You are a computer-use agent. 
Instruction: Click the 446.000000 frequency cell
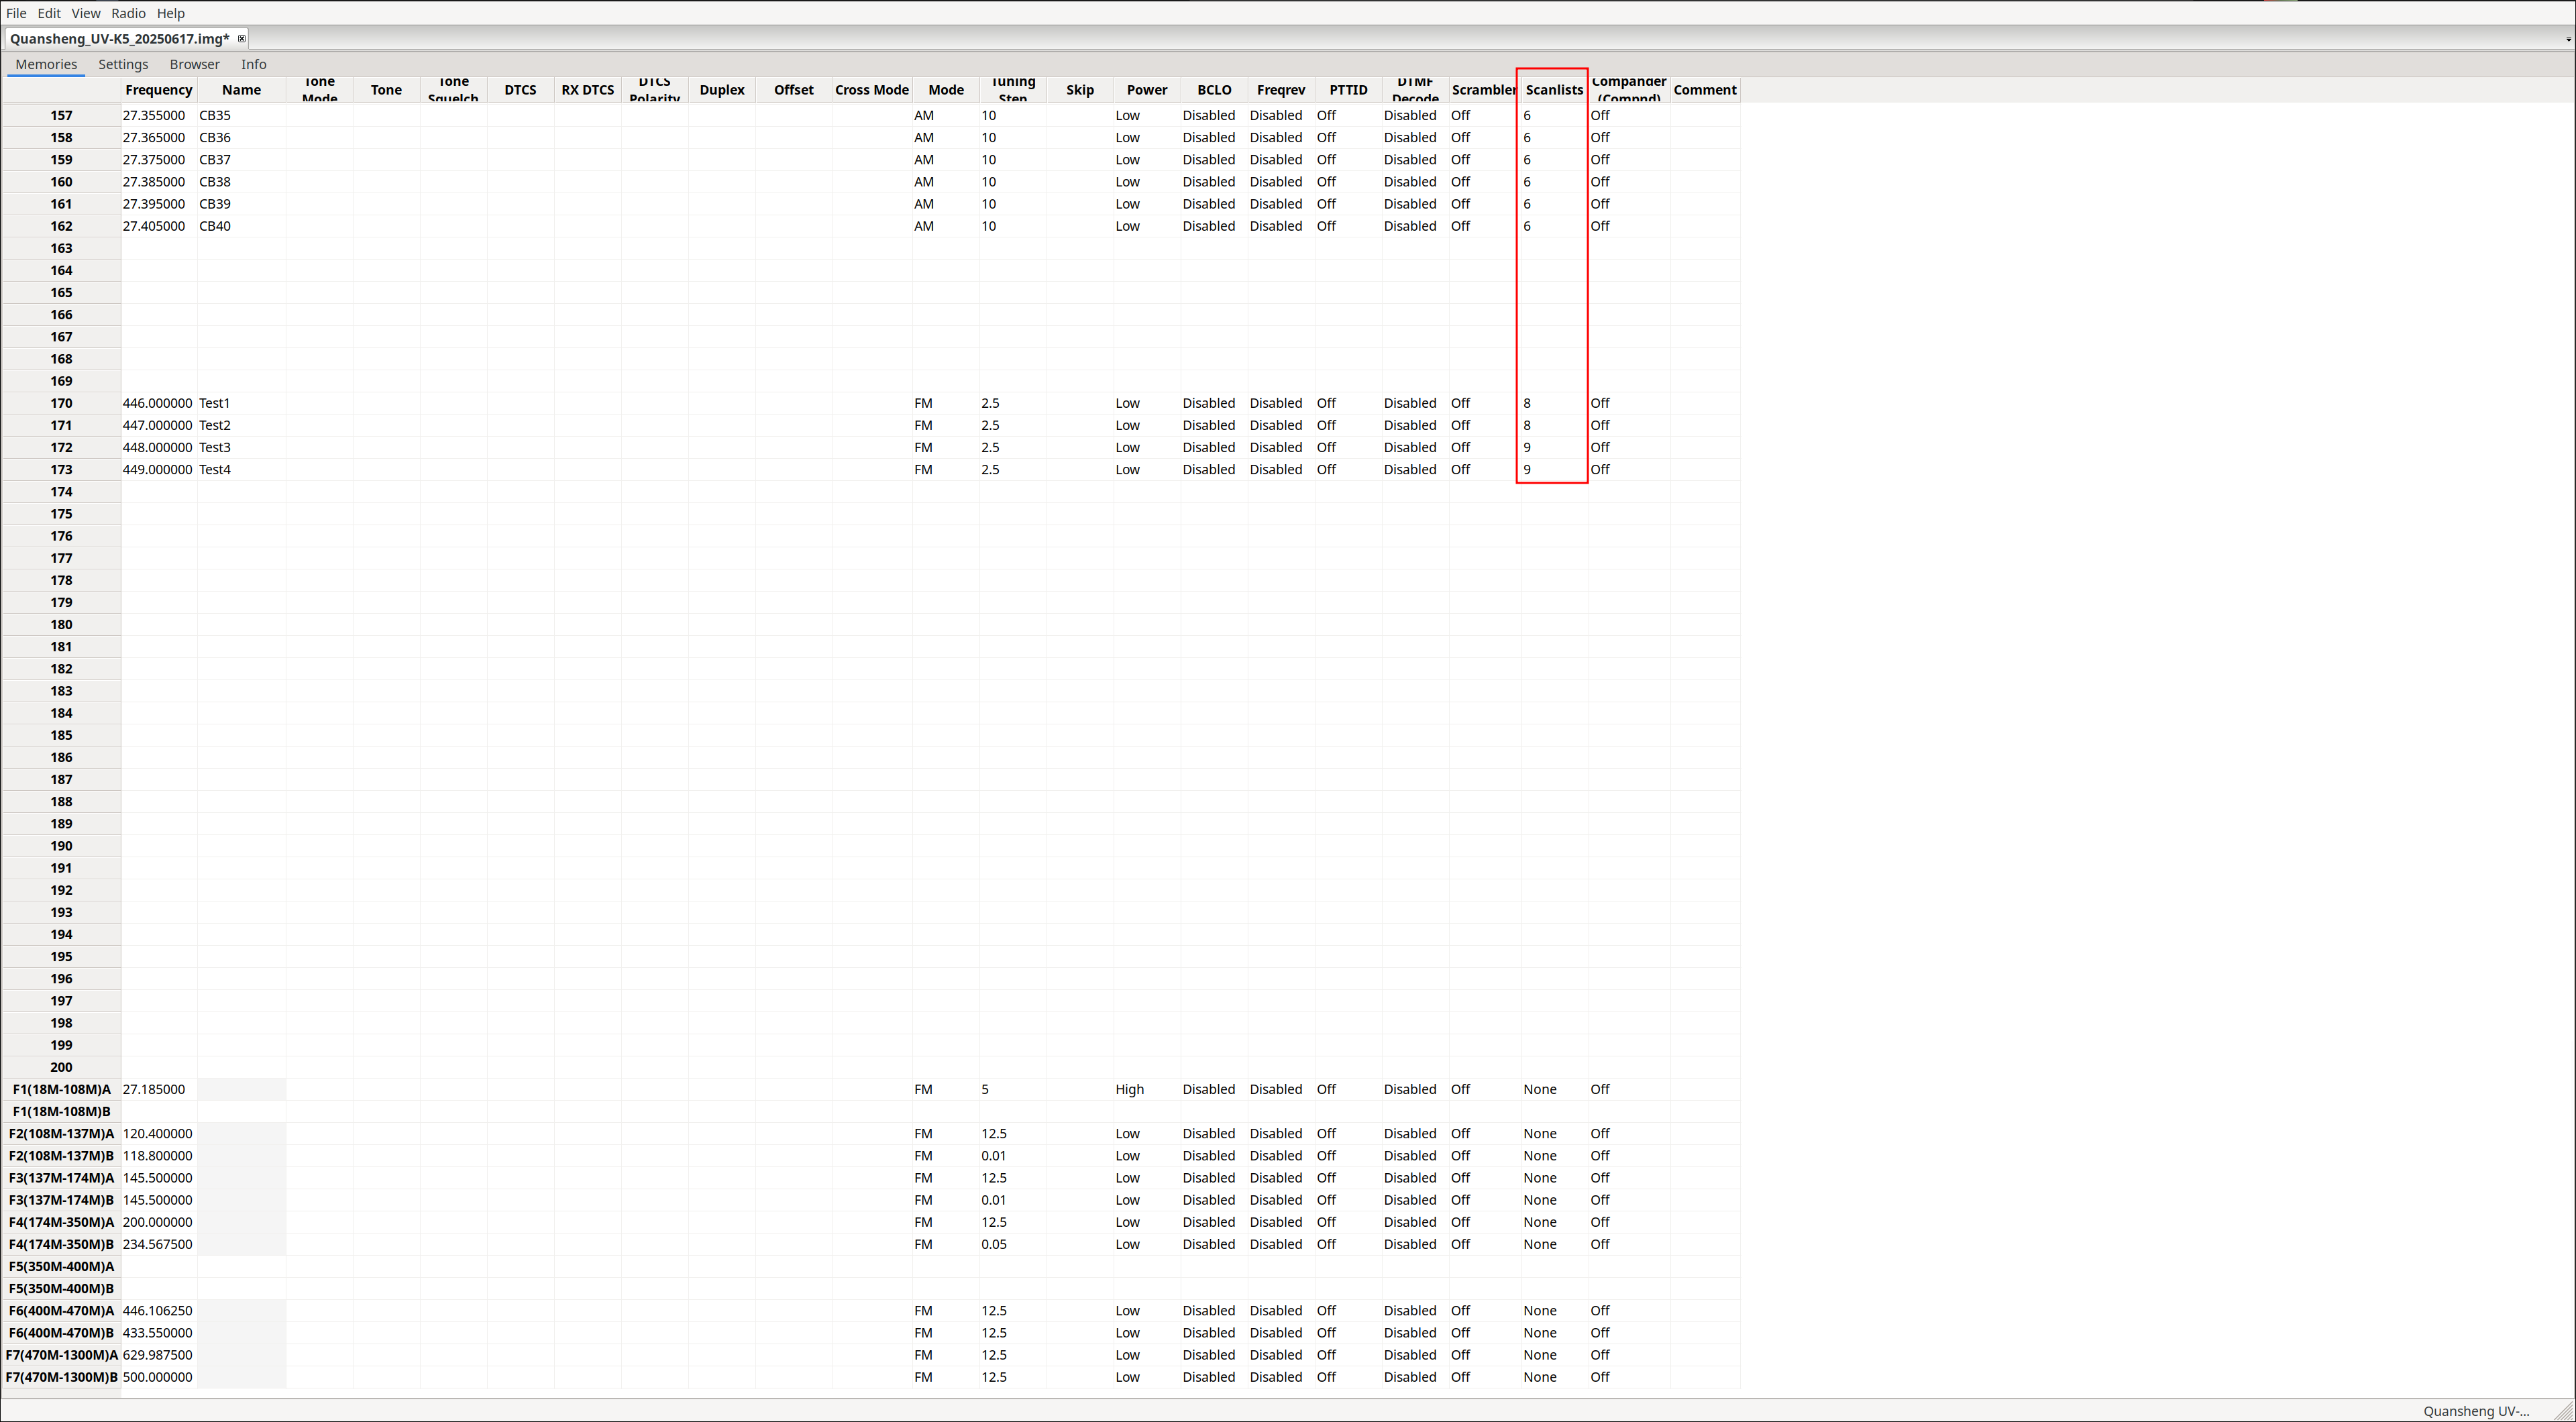click(x=158, y=403)
